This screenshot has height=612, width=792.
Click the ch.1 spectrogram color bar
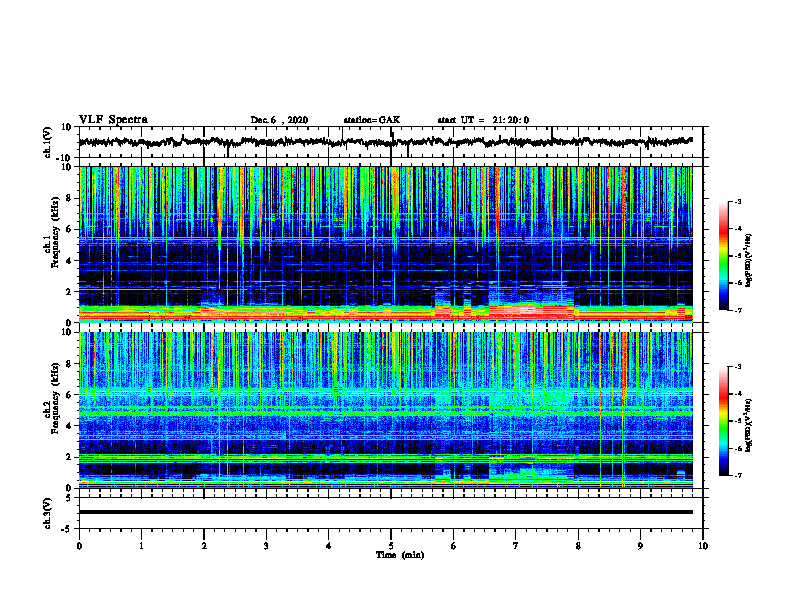click(723, 256)
